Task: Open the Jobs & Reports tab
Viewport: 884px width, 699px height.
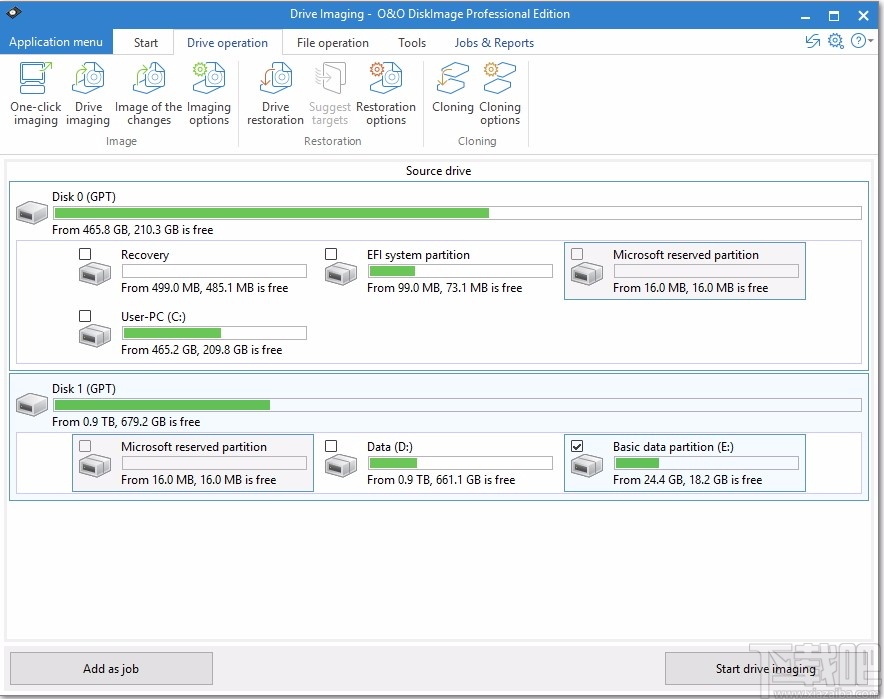Action: (494, 42)
